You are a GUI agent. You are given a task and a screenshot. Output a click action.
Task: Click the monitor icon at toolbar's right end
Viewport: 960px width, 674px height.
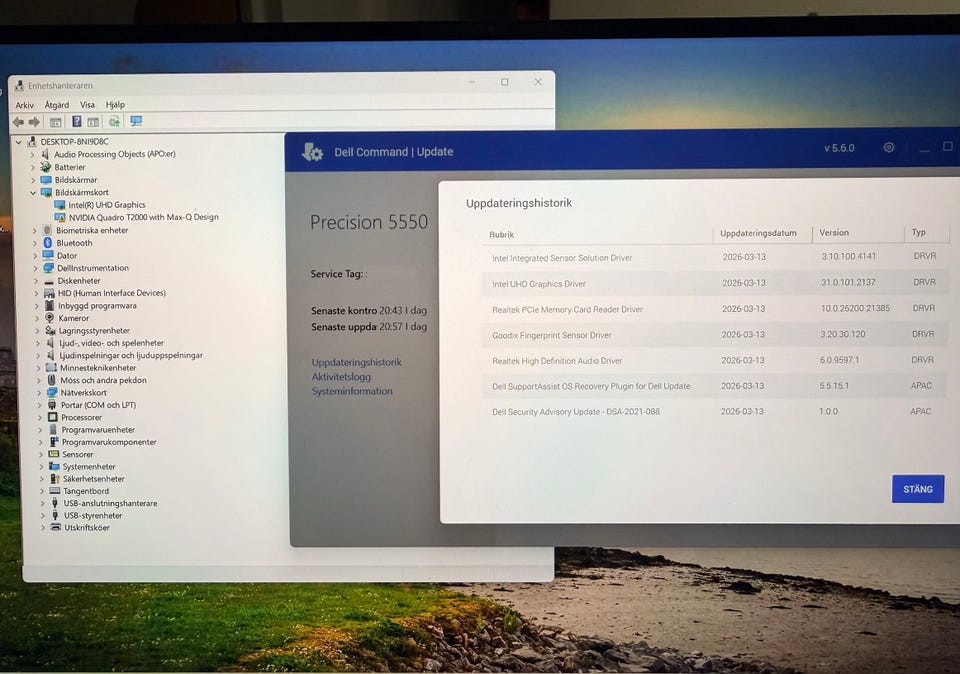(x=136, y=122)
